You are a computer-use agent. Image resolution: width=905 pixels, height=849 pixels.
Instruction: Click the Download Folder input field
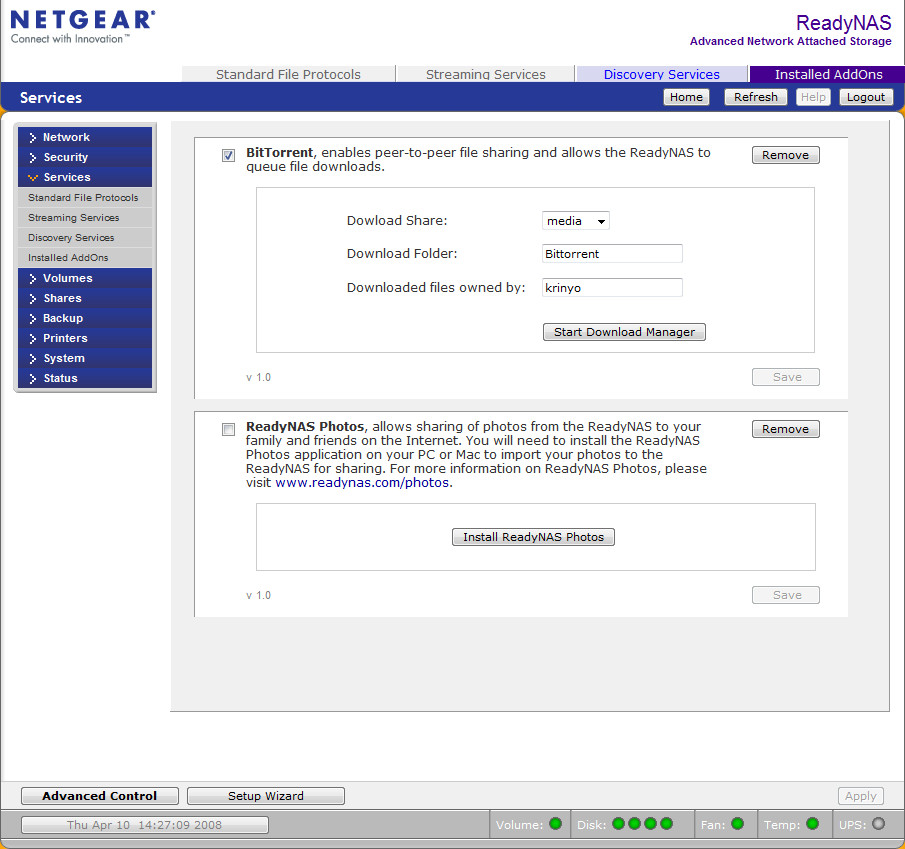tap(612, 254)
